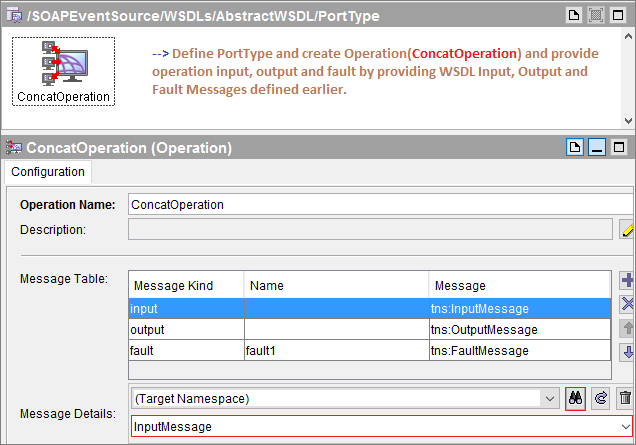The width and height of the screenshot is (636, 445).
Task: Click the PortType description text in diagram
Action: click(x=375, y=71)
